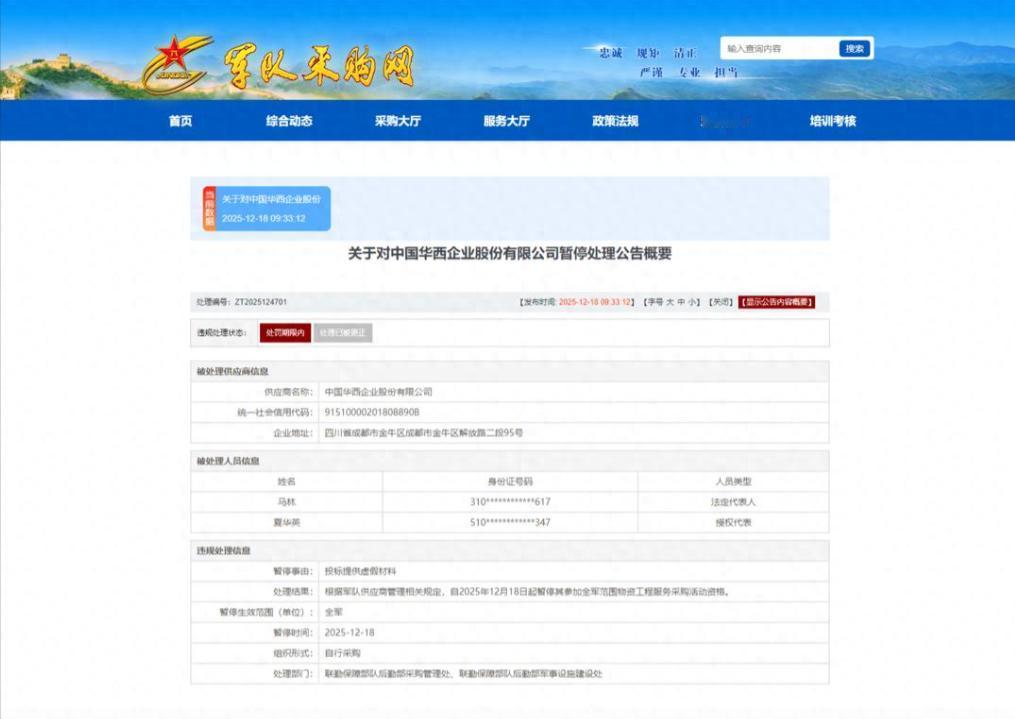Set font size to 小

[x=692, y=302]
